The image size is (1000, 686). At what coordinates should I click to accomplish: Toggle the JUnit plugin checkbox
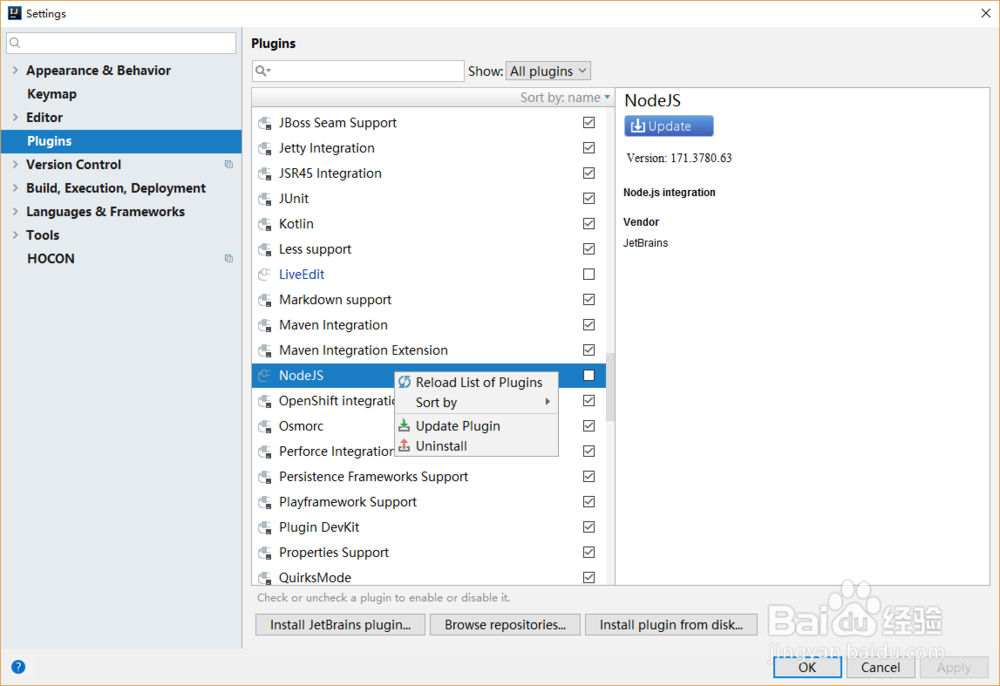(x=589, y=198)
